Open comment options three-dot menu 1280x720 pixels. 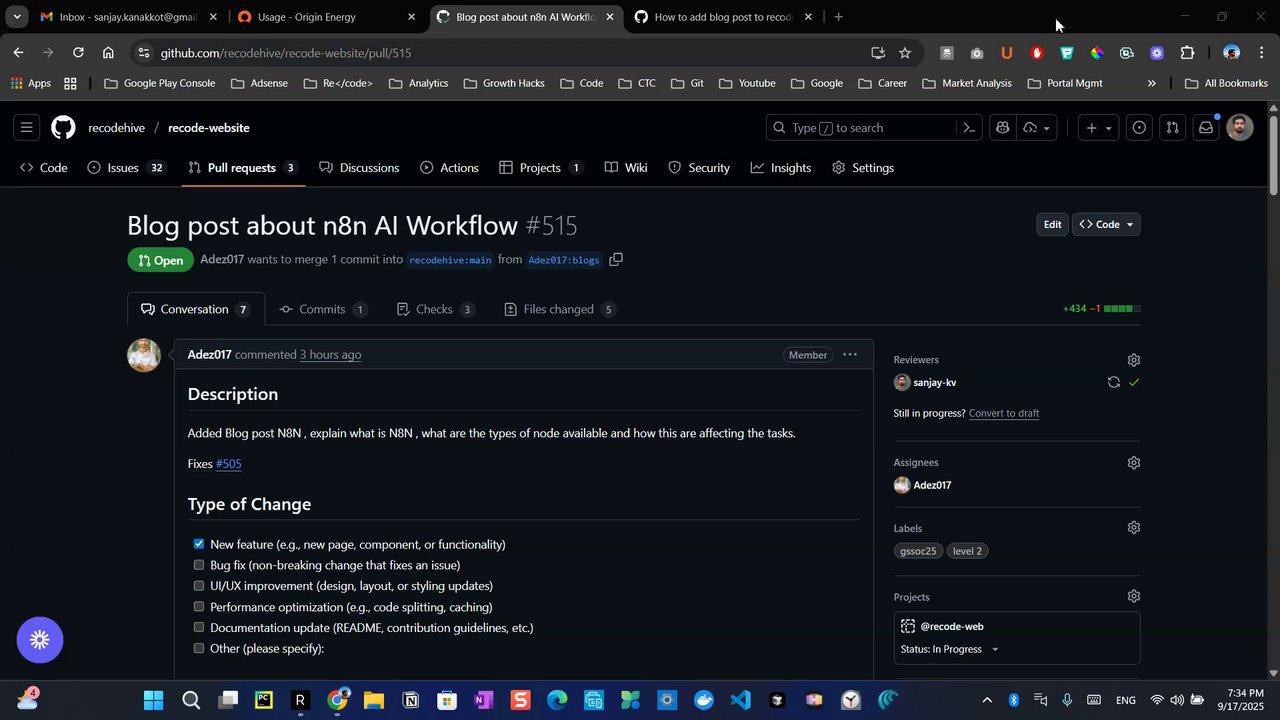coord(850,355)
